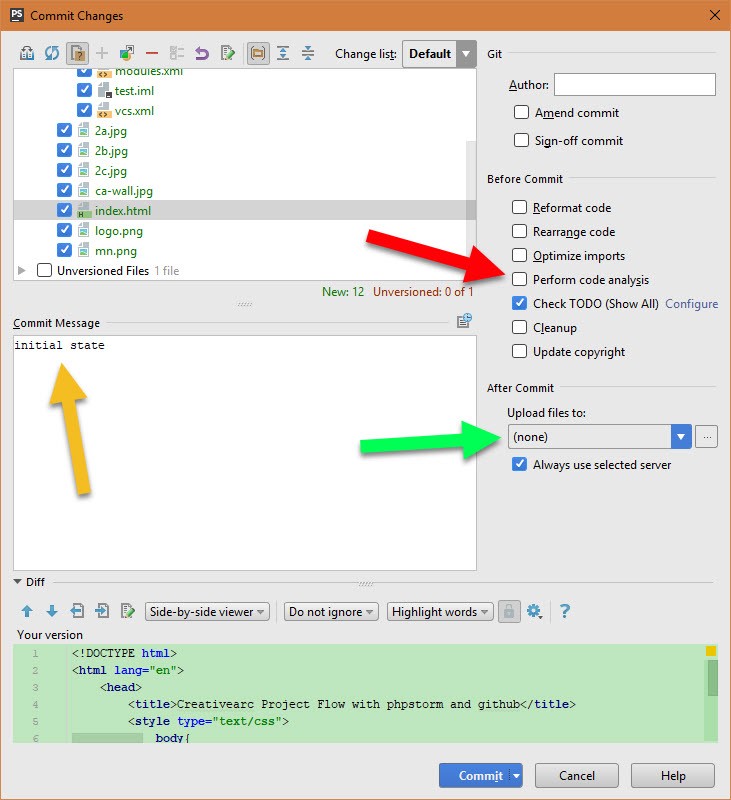Click the diff help question mark icon
731x800 pixels.
click(565, 611)
